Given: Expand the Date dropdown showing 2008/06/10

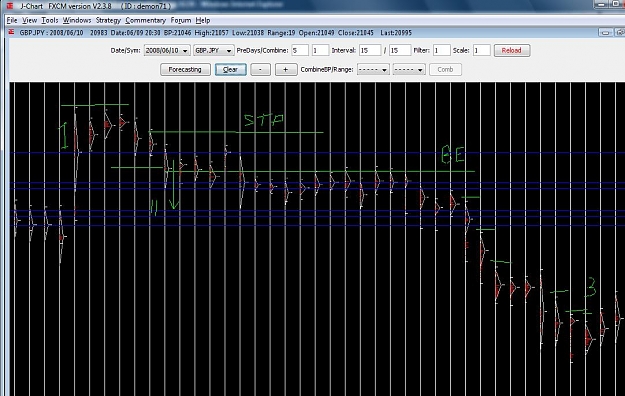Looking at the screenshot, I should [x=167, y=51].
